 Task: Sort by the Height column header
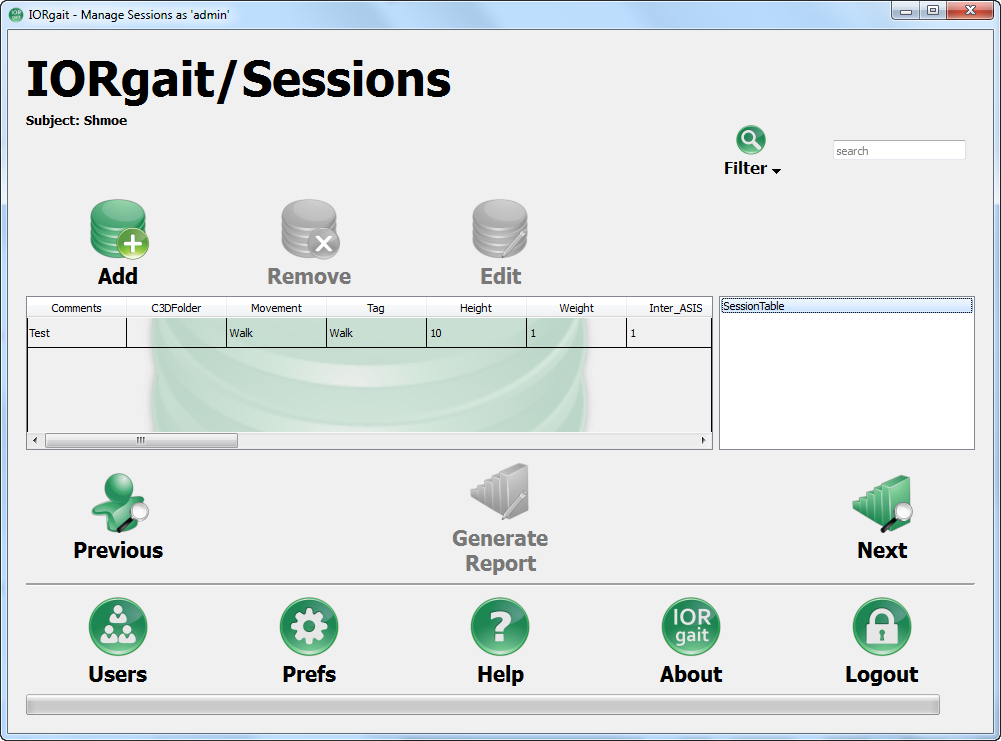click(476, 308)
